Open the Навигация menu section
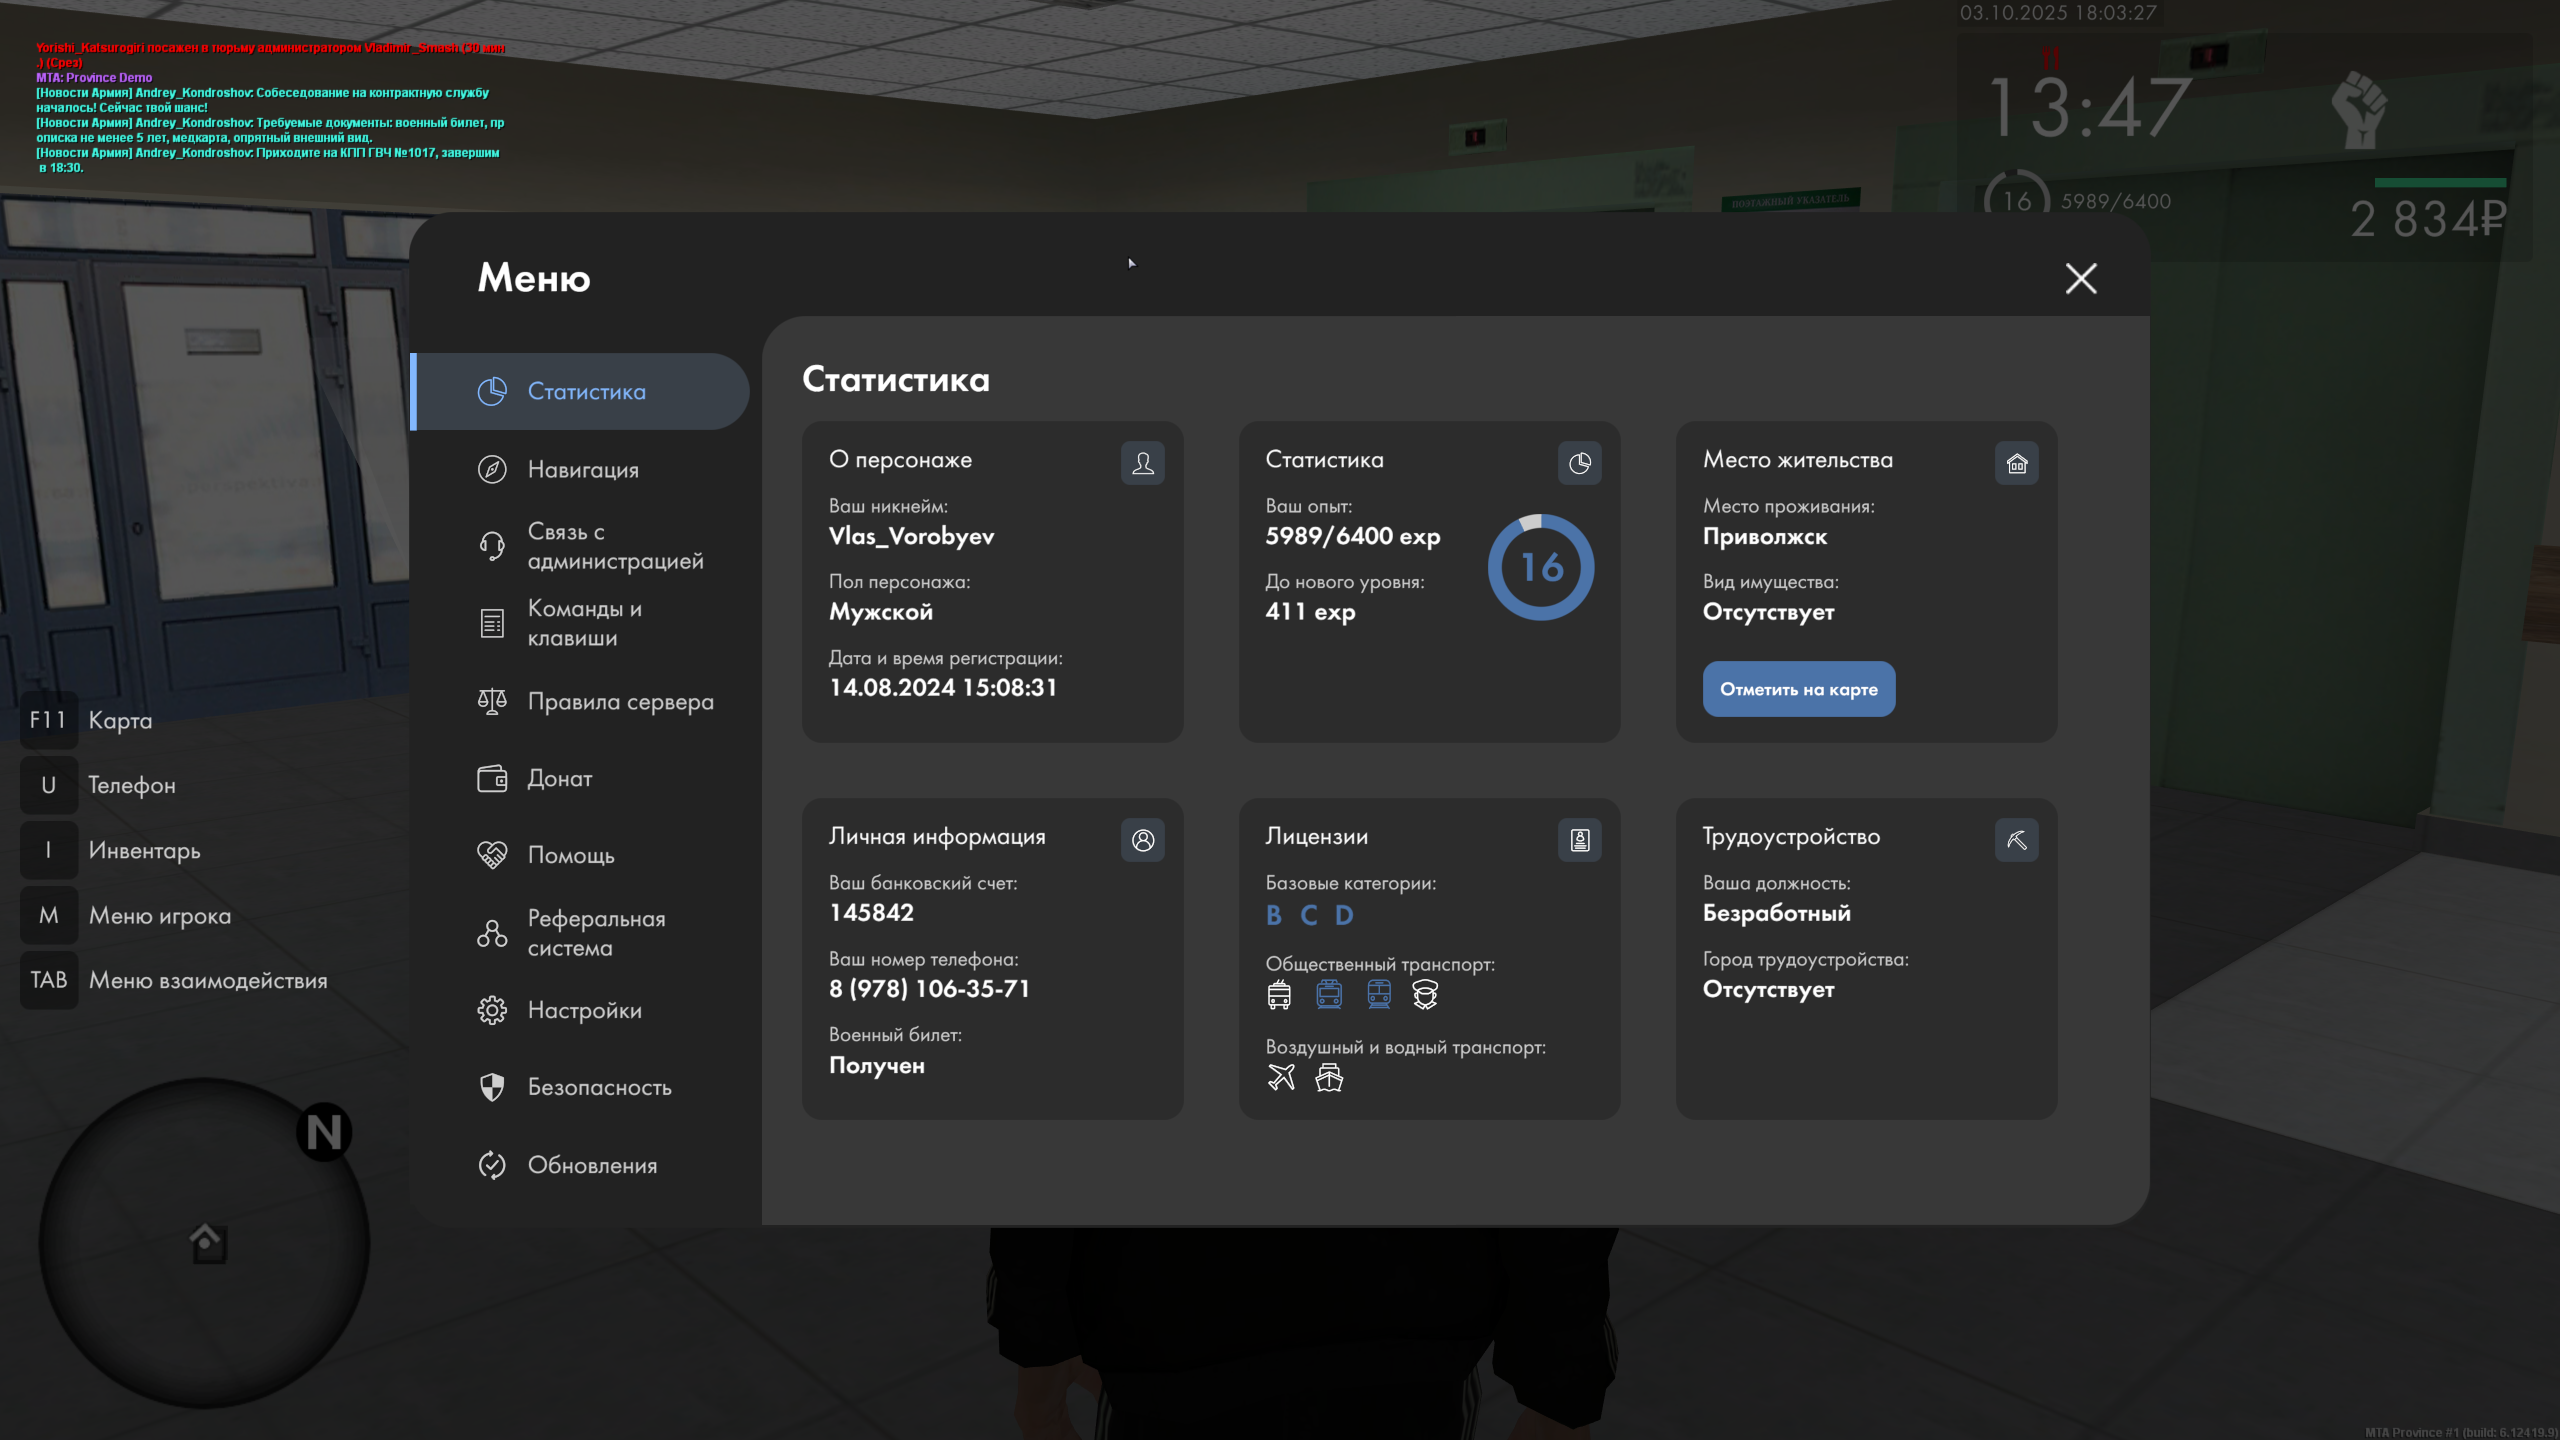Screen dimensions: 2560x1440 [583, 469]
